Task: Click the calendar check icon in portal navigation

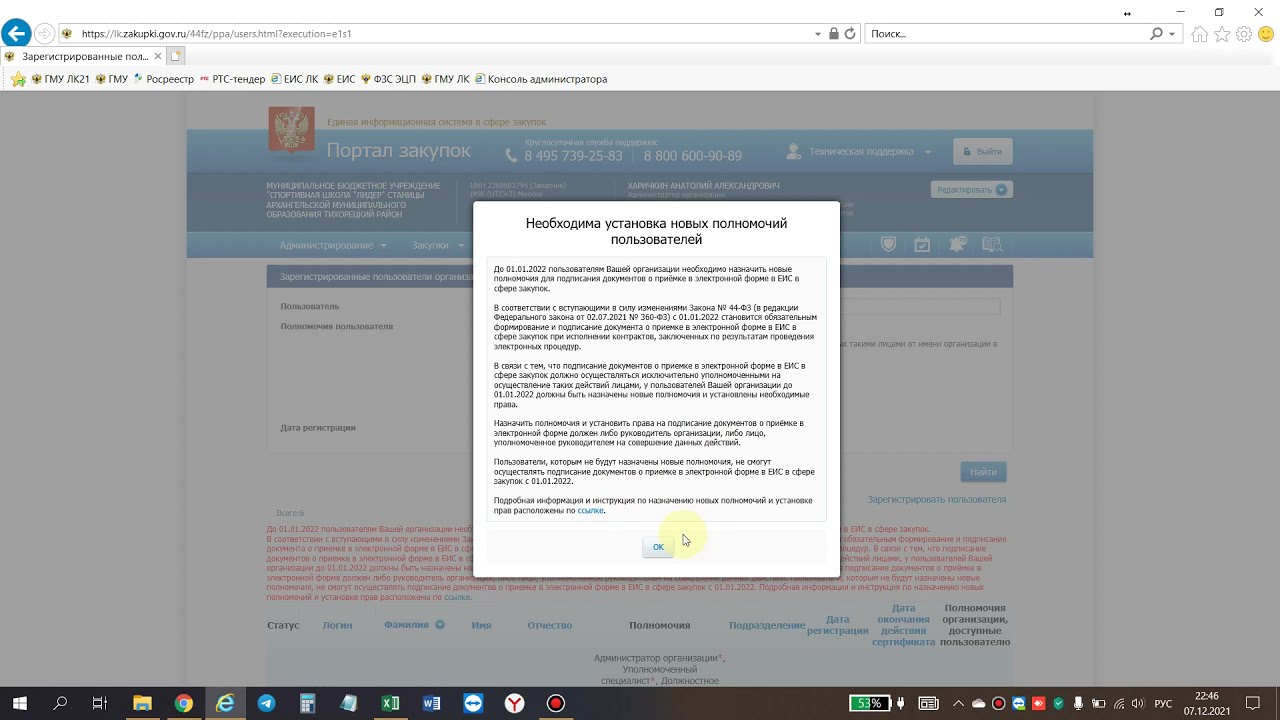Action: point(922,245)
